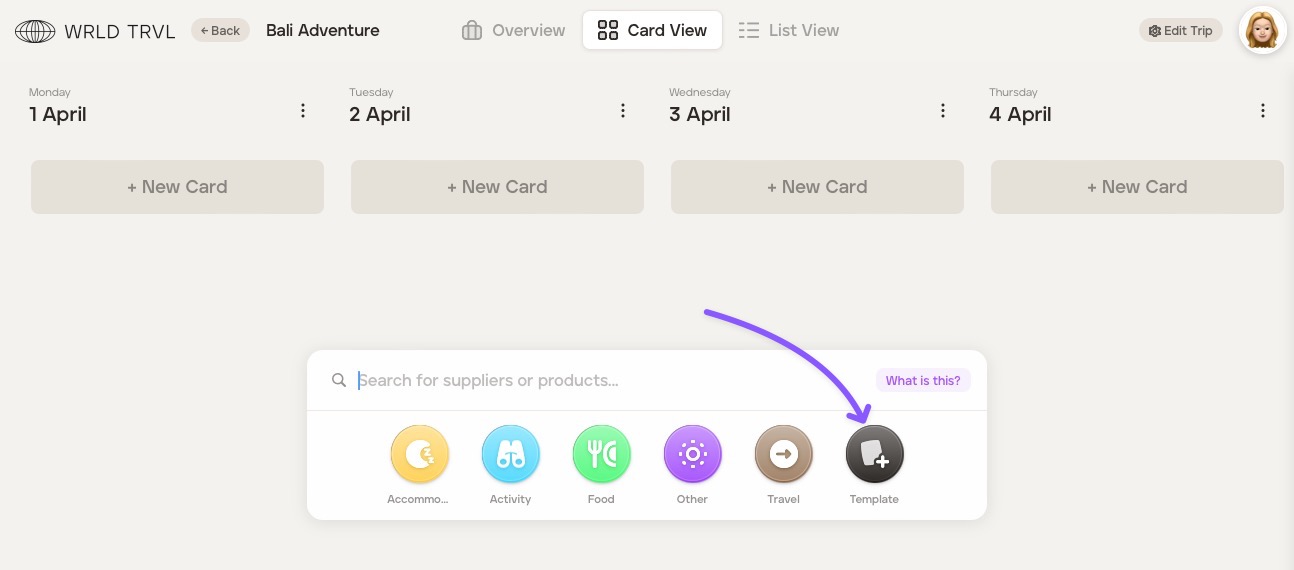Select the Accommodation category icon
The width and height of the screenshot is (1294, 570).
coord(420,455)
